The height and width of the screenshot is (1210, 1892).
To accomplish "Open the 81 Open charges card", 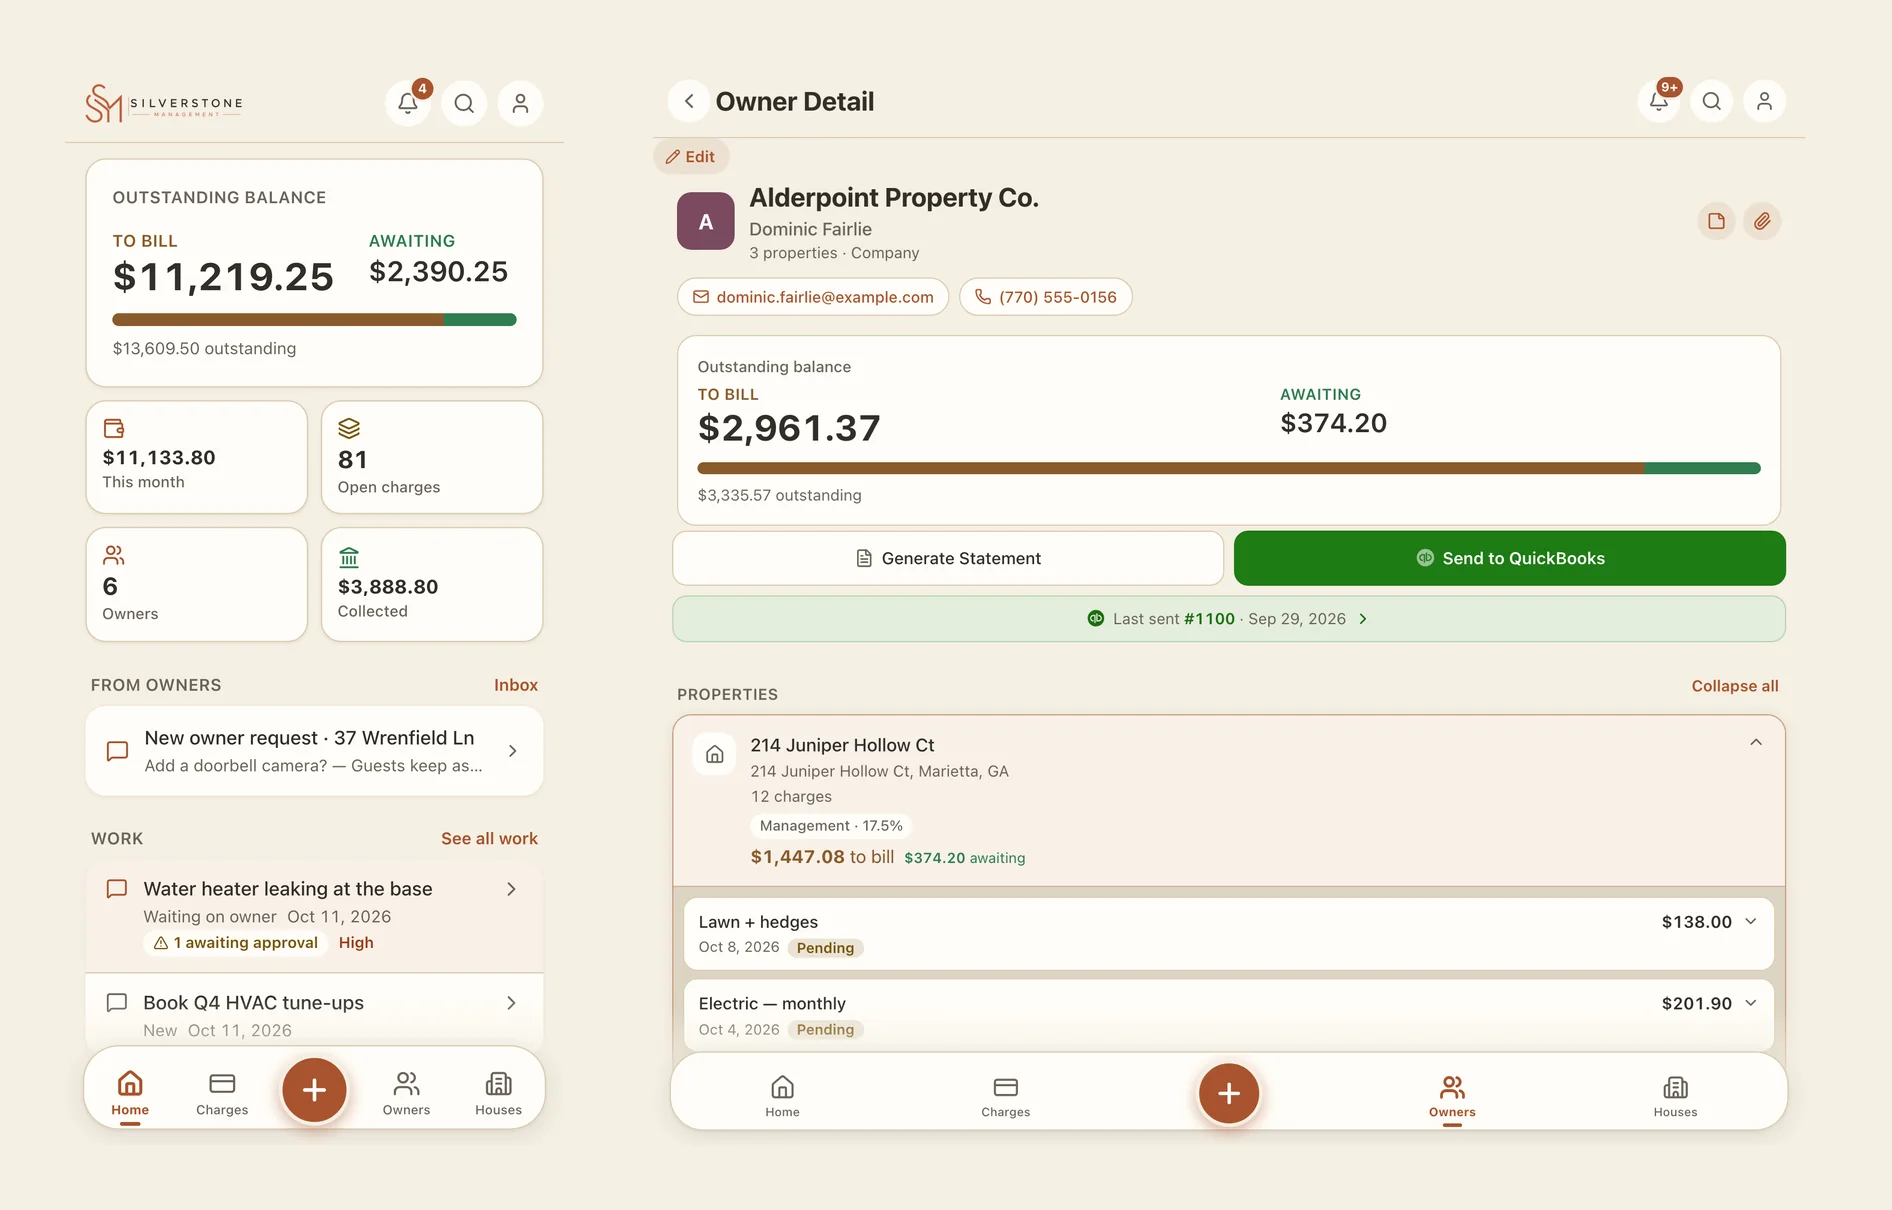I will [x=432, y=457].
